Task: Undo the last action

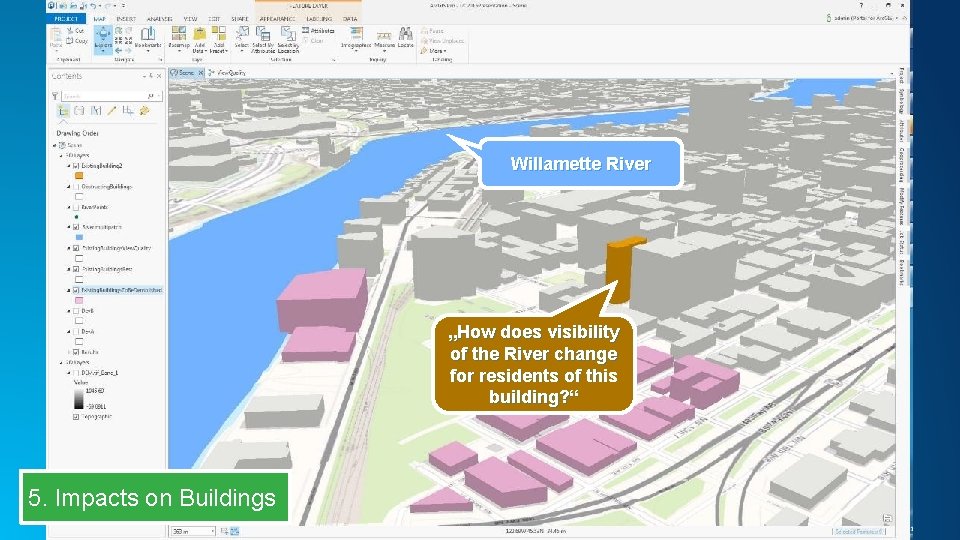Action: point(93,6)
